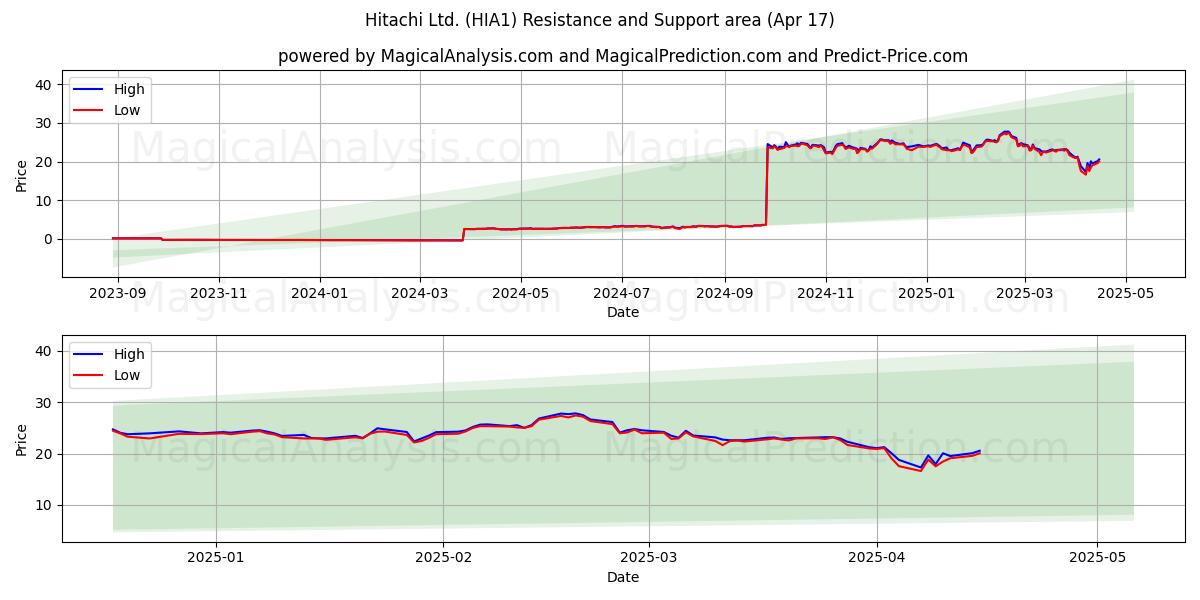The height and width of the screenshot is (600, 1200).
Task: Click the '2025-04' x-axis label in the bottom chart
Action: coord(877,558)
